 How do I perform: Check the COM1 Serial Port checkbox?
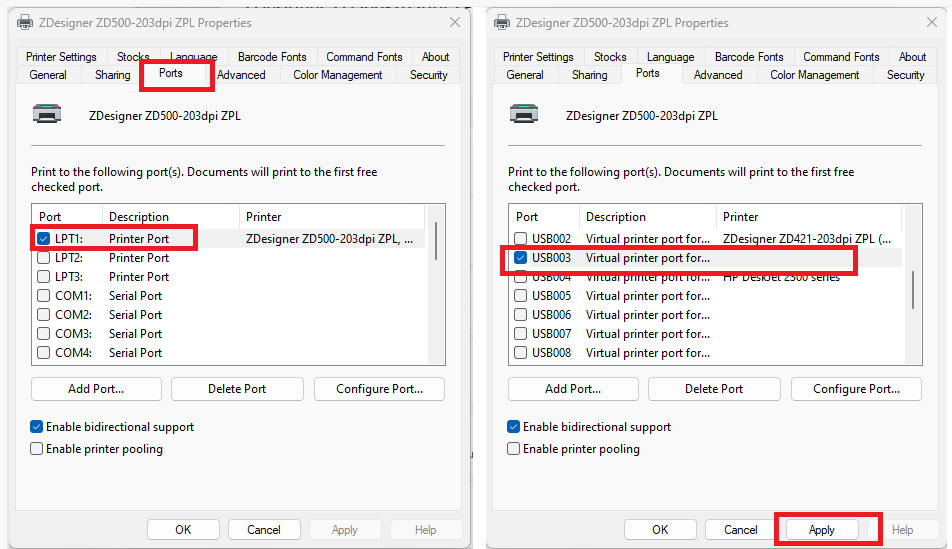click(44, 296)
